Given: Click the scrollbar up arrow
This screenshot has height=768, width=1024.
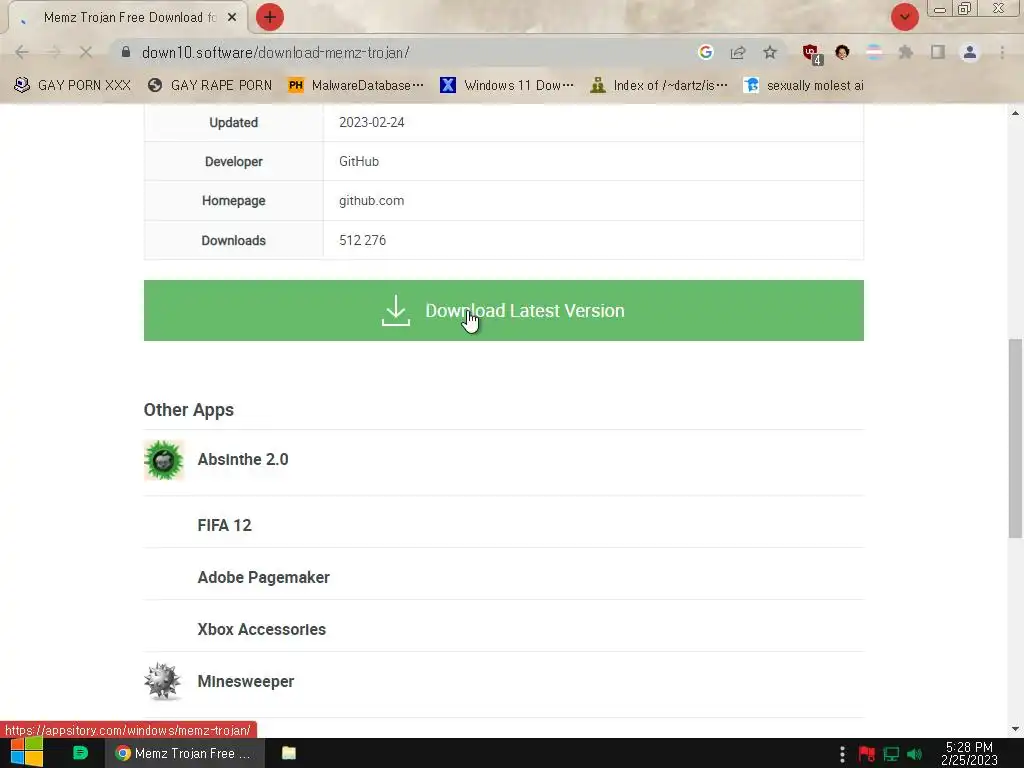Looking at the screenshot, I should pos(1015,113).
